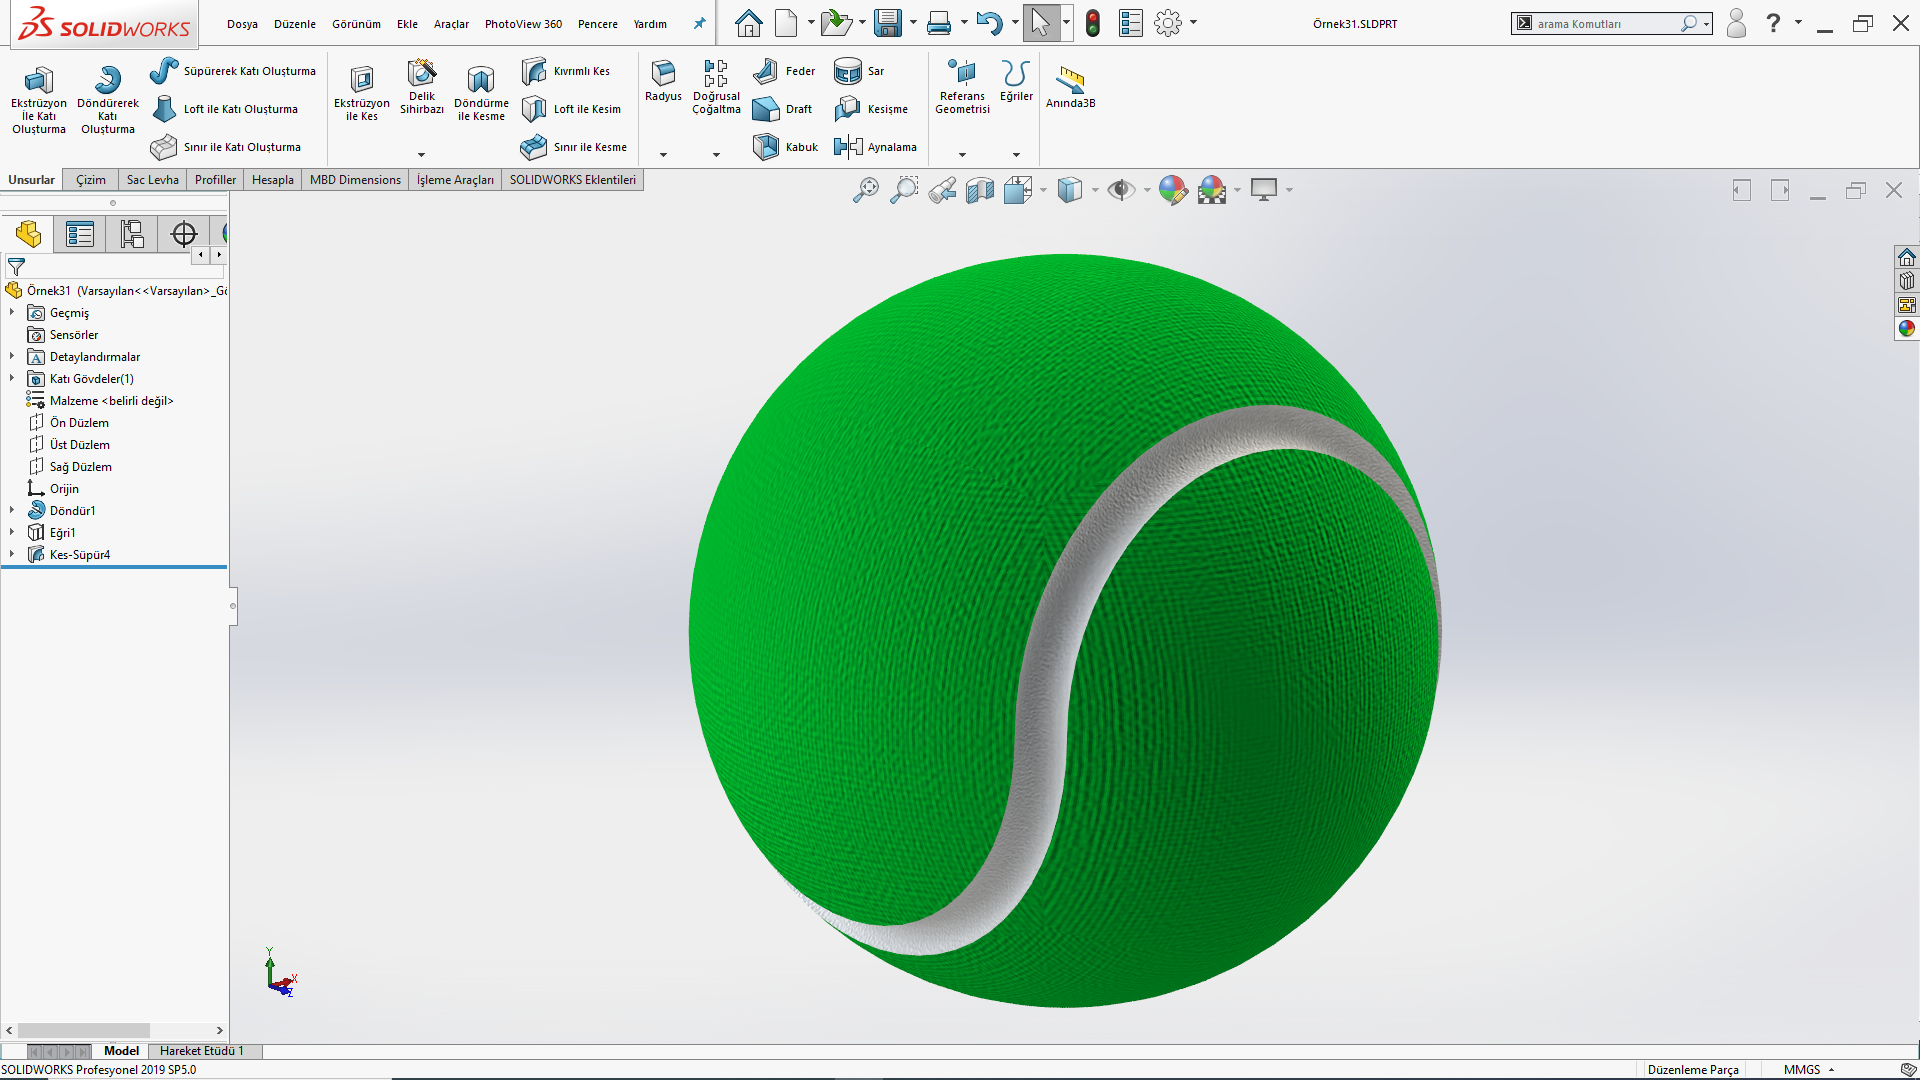
Task: Select Döndürme ile Kesme tool
Action: pyautogui.click(x=481, y=92)
